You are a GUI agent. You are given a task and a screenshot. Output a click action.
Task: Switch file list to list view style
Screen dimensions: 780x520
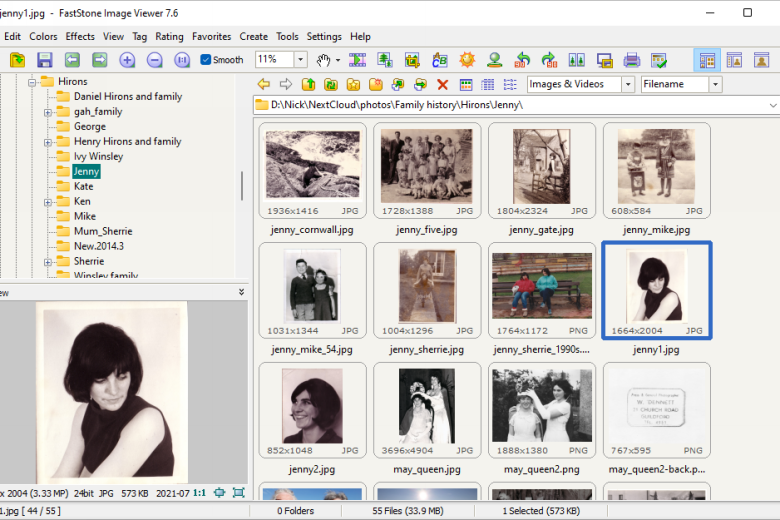coord(510,84)
